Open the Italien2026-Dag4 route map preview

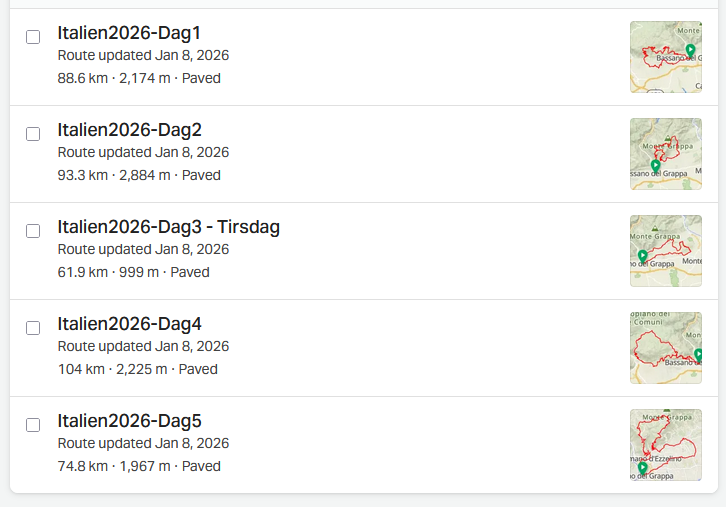click(665, 348)
